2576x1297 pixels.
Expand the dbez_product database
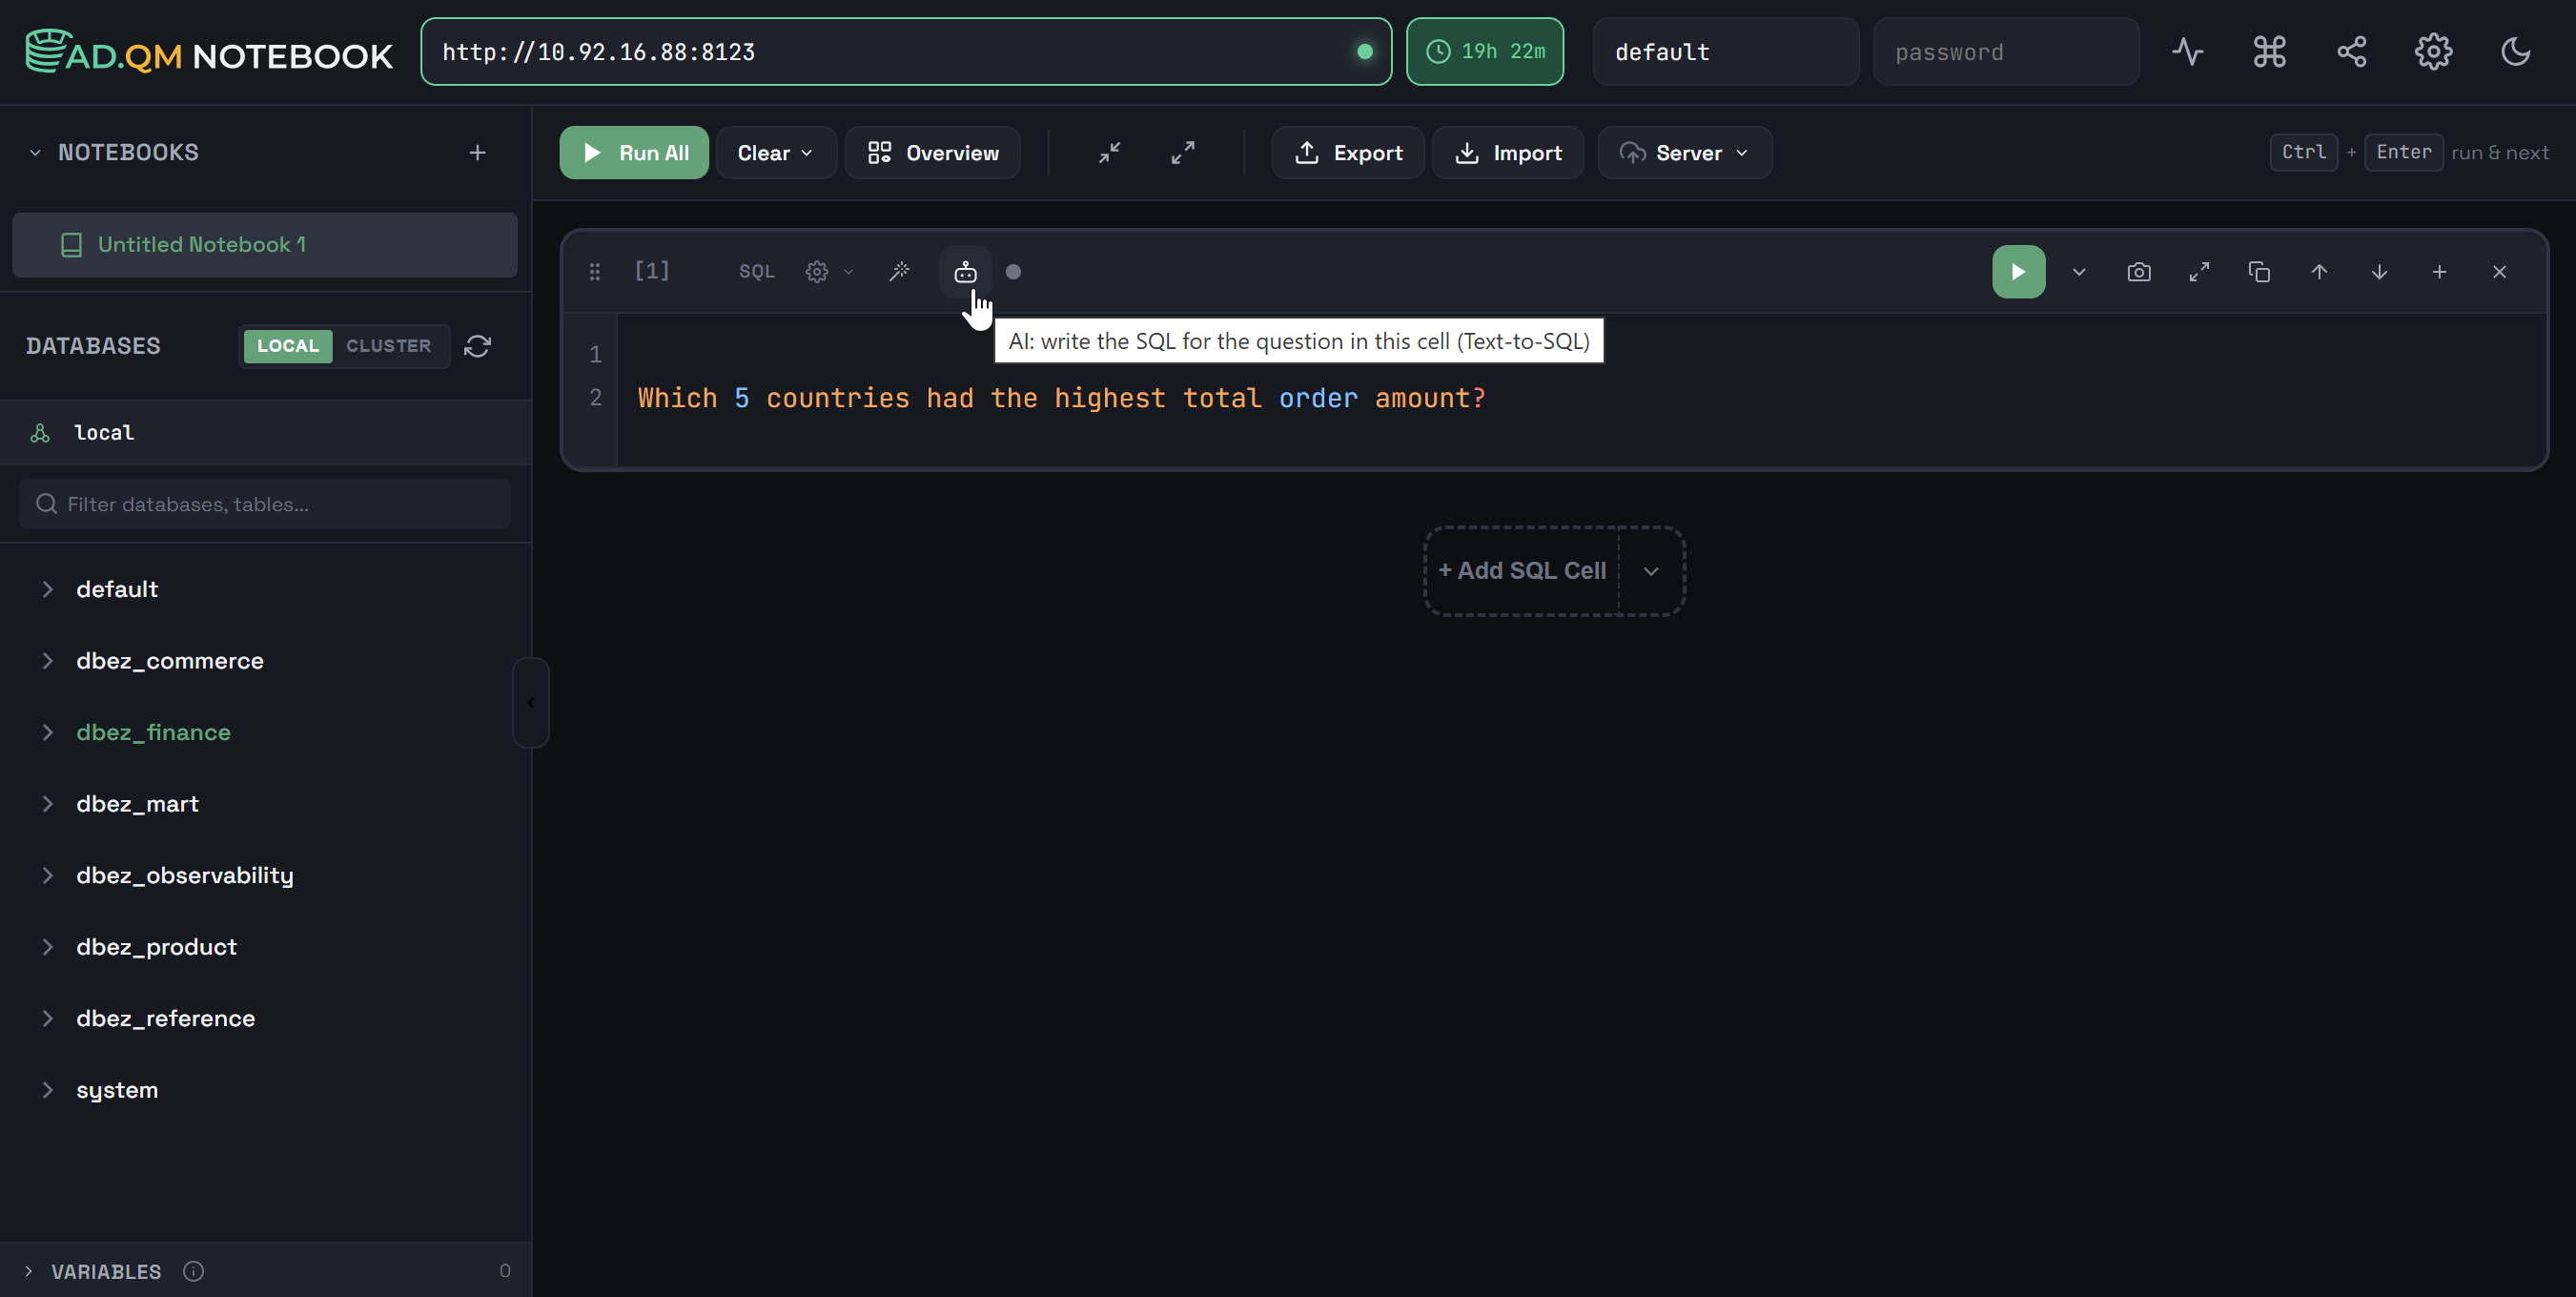47,947
